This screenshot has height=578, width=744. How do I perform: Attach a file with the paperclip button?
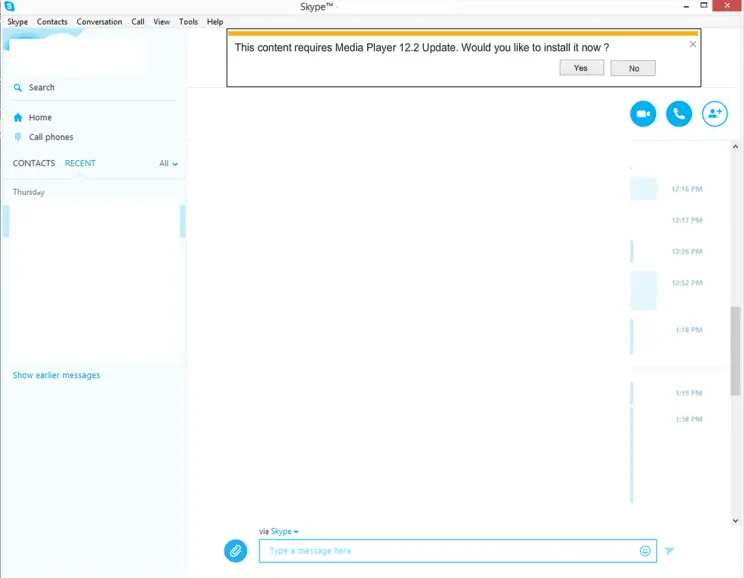[235, 551]
